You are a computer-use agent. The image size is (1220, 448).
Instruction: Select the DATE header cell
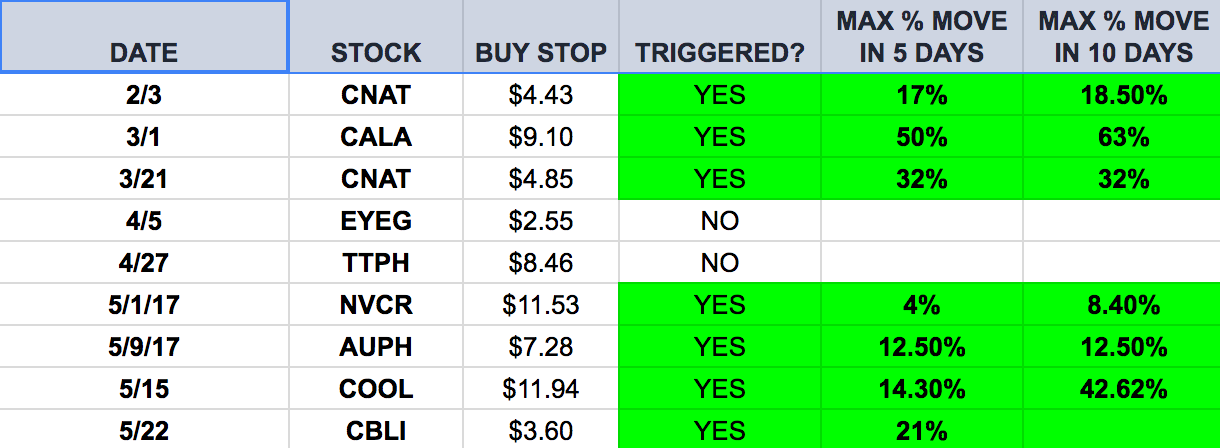tap(145, 36)
